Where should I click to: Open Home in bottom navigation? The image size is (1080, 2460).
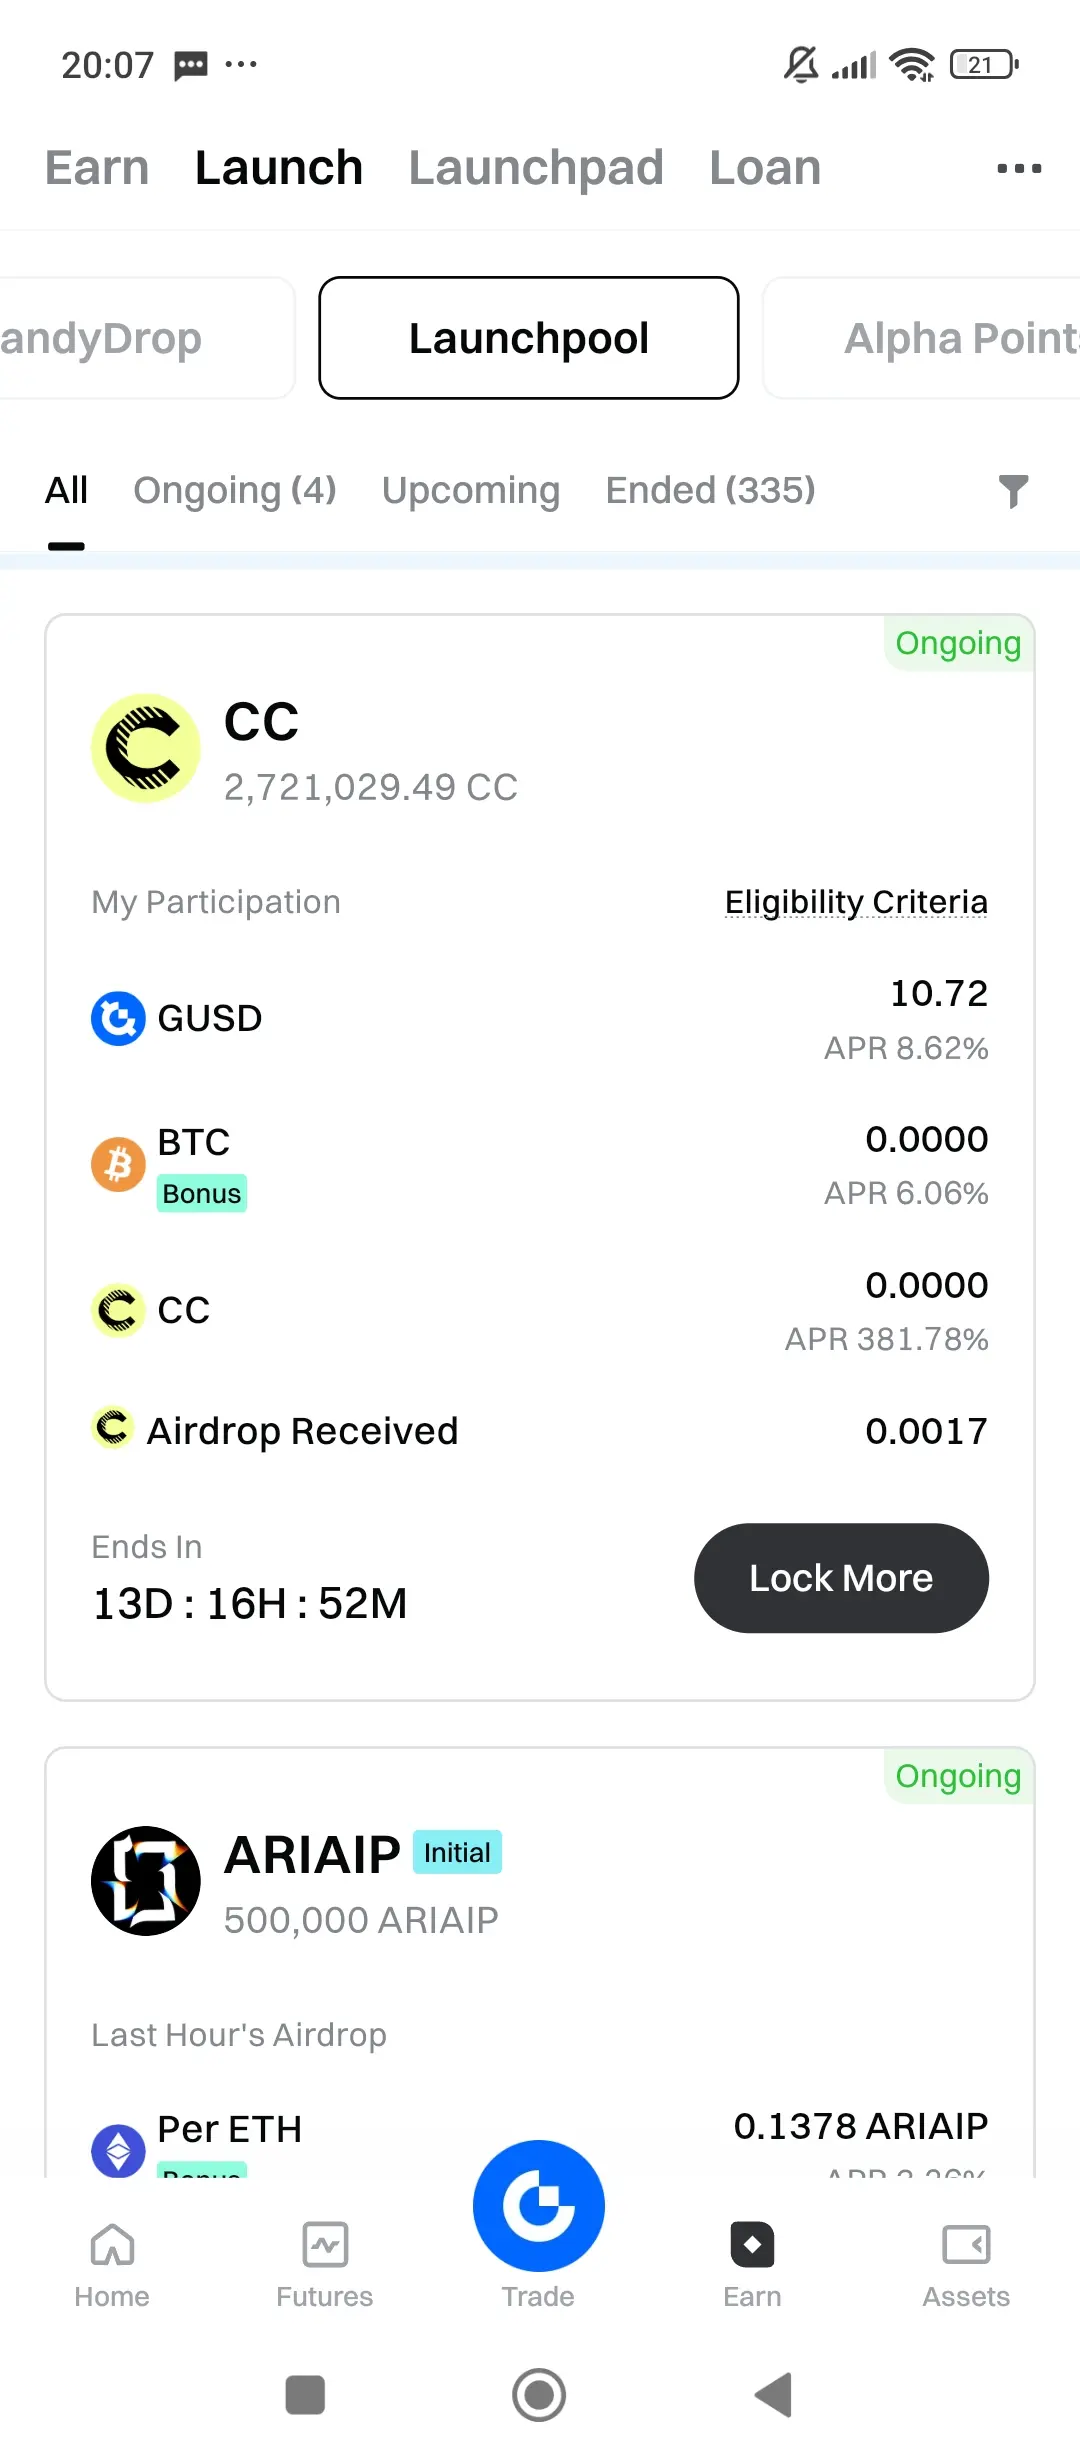pyautogui.click(x=112, y=2267)
